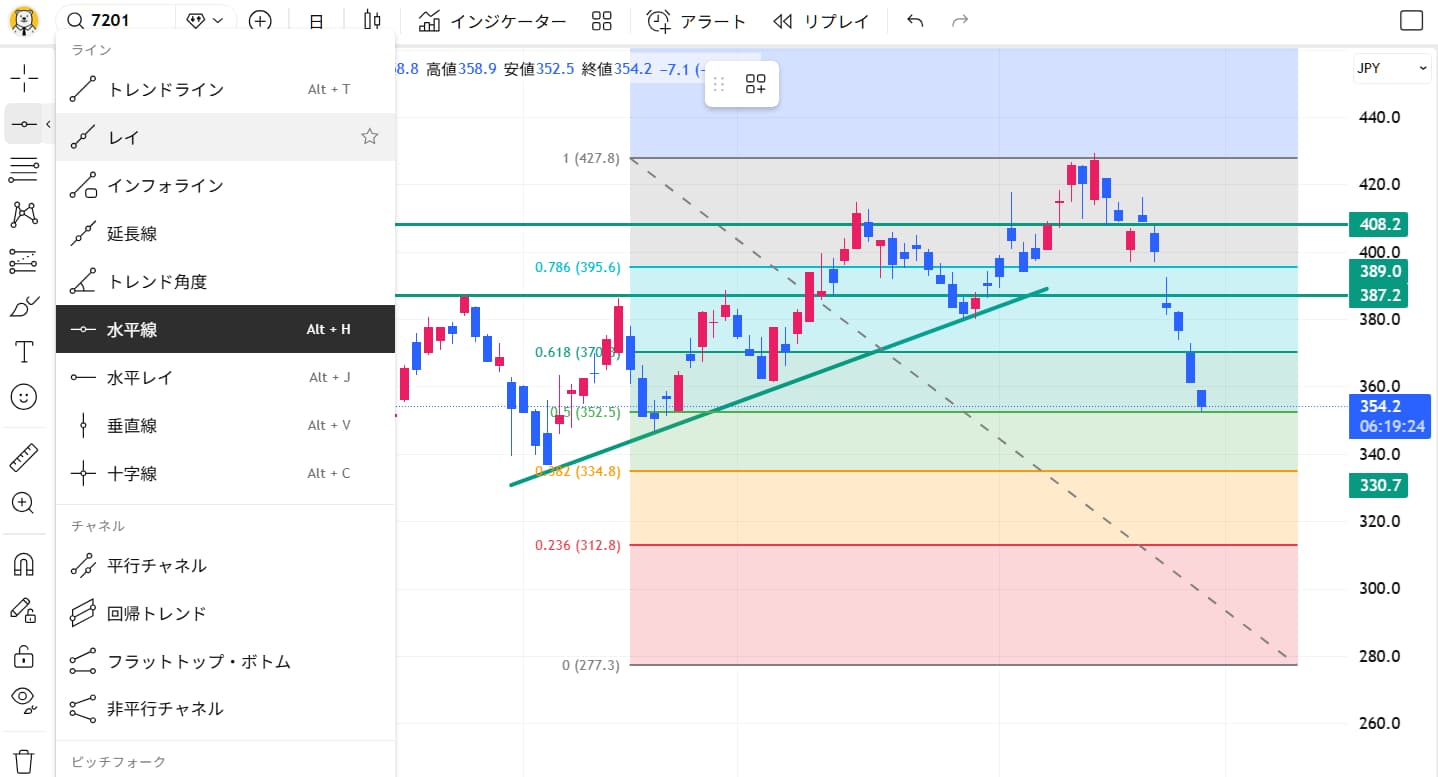Toggle hide all drawings eye icon
This screenshot has width=1438, height=777.
(24, 698)
